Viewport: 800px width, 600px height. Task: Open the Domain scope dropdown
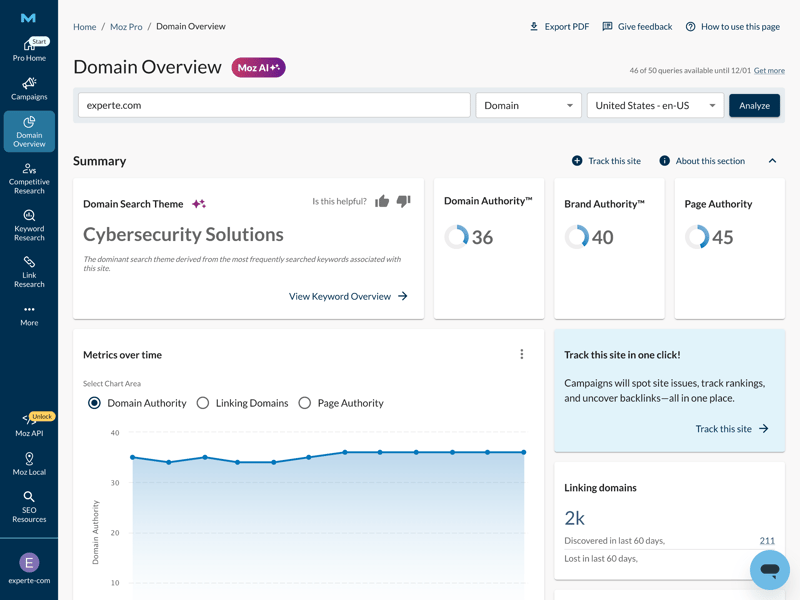point(528,105)
